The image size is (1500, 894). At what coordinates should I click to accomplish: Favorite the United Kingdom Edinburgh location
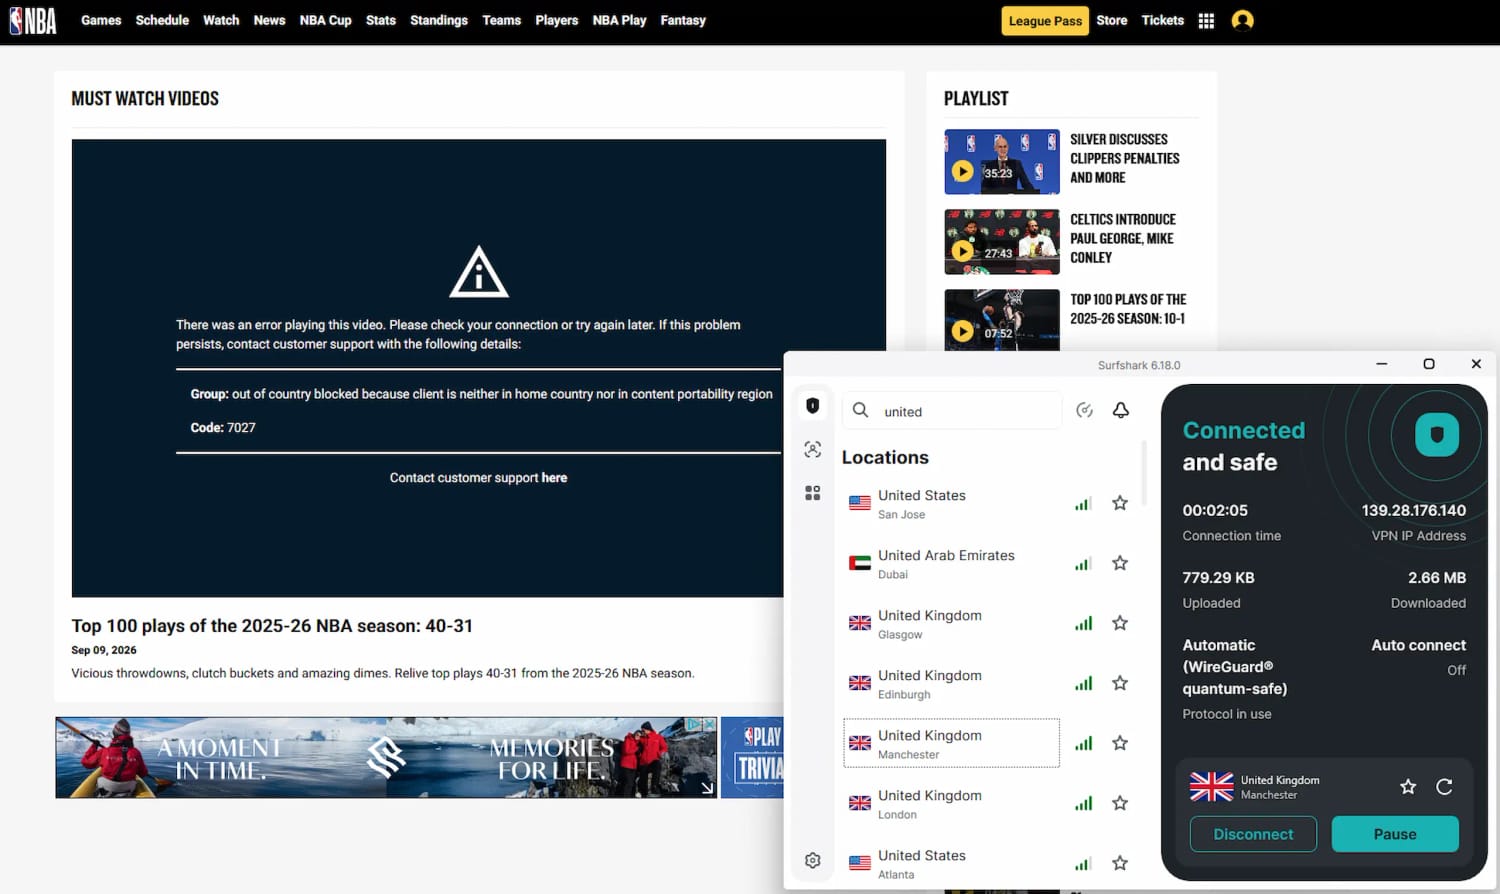(1120, 683)
